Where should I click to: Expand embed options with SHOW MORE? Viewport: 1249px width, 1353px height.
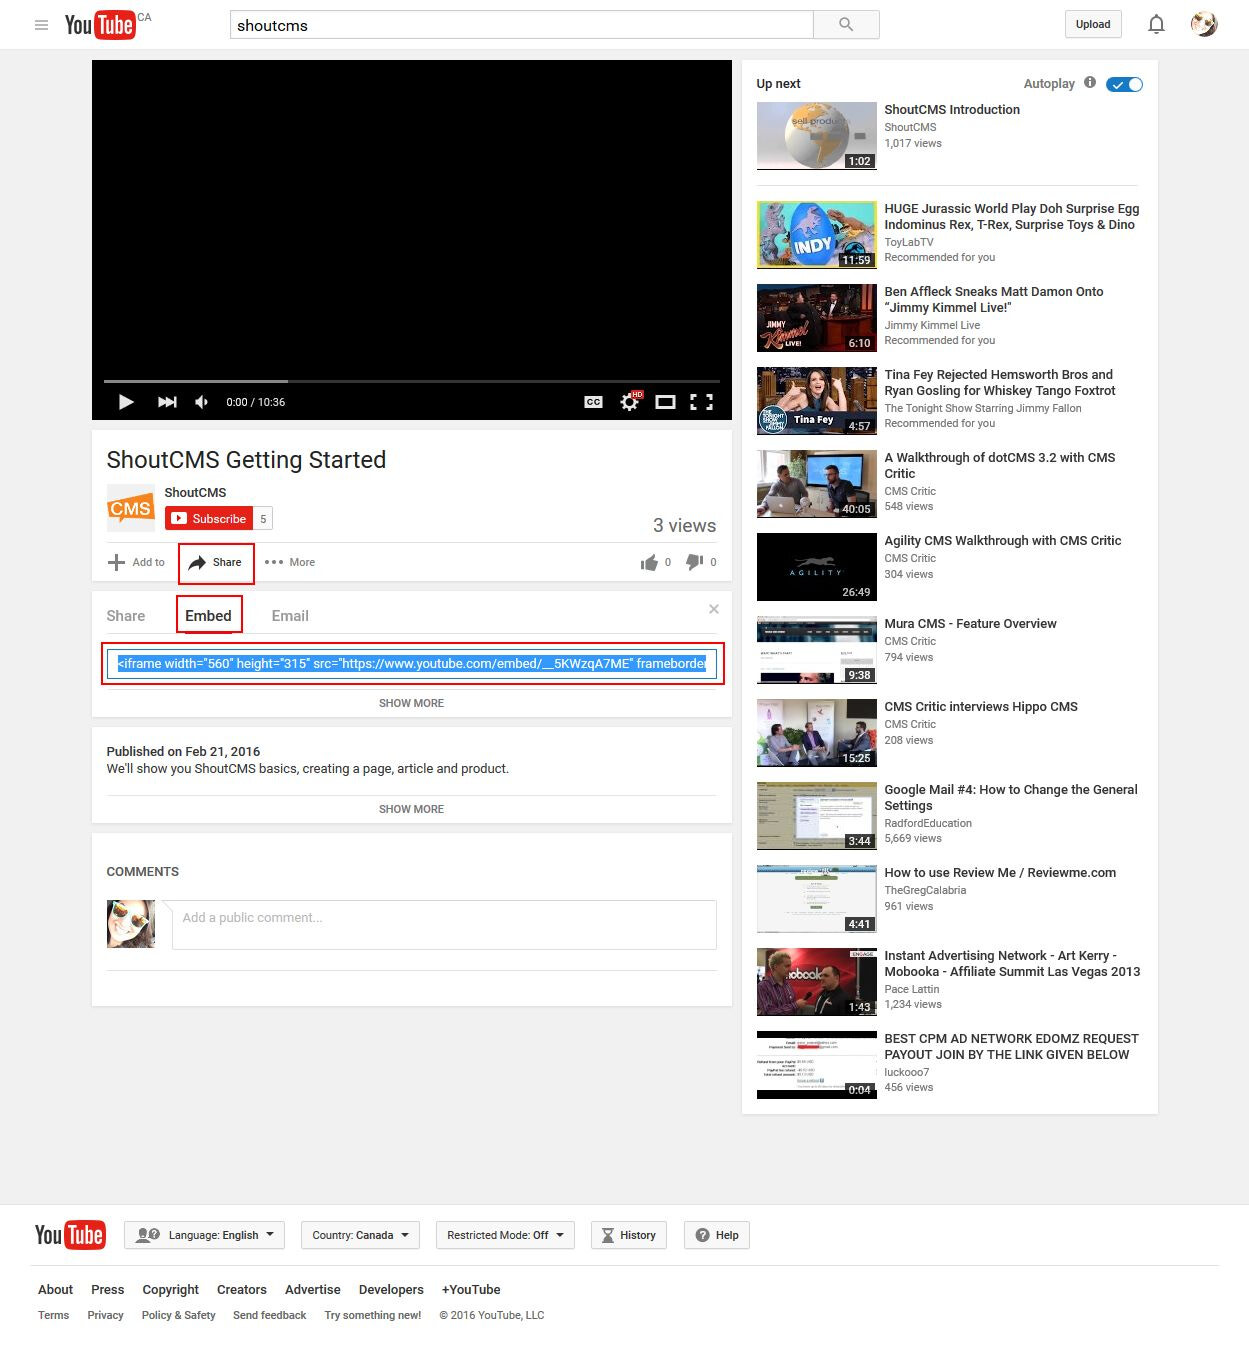pos(411,703)
